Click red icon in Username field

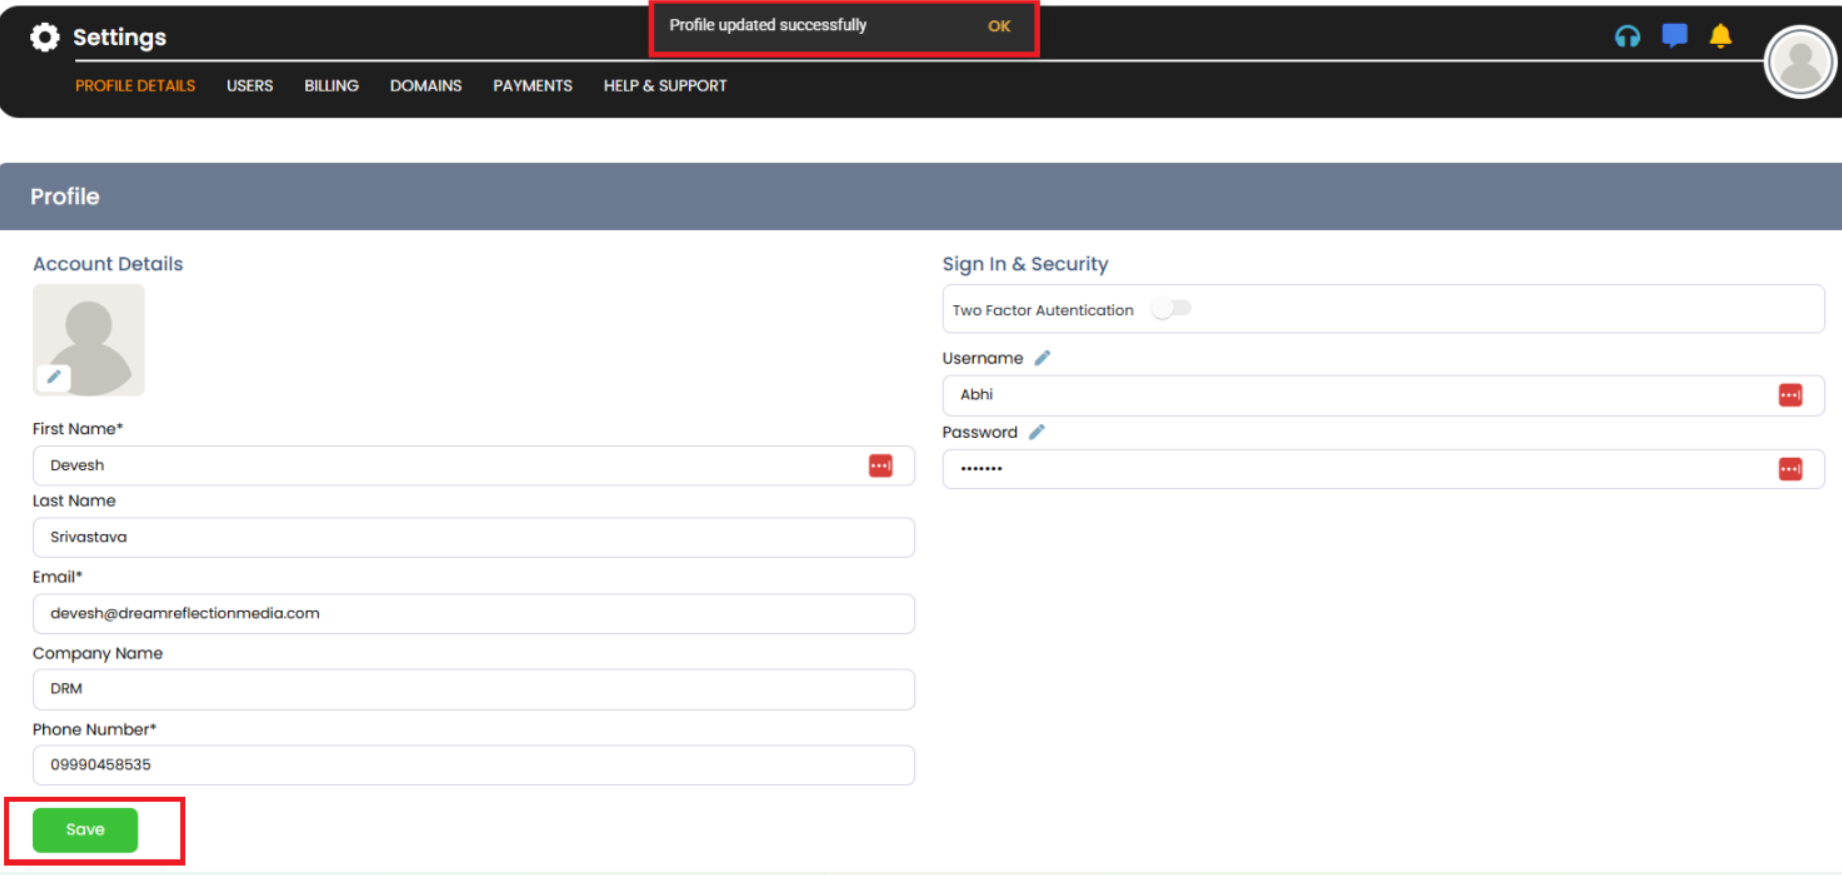(1790, 395)
